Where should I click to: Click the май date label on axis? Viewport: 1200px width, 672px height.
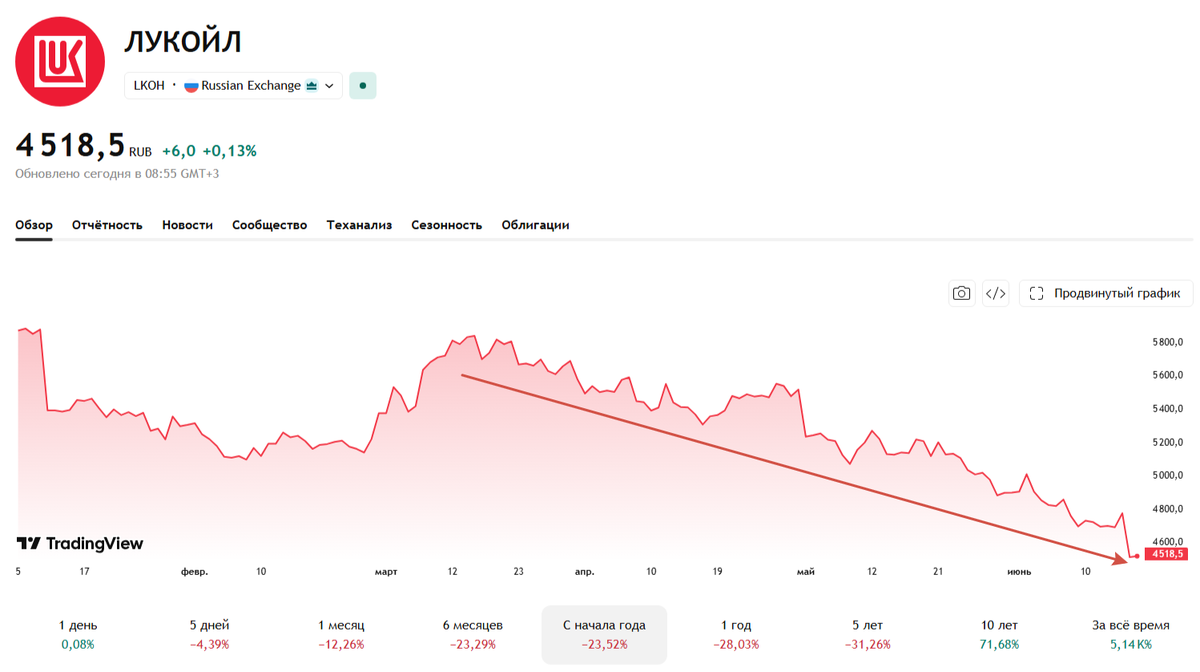pos(805,572)
